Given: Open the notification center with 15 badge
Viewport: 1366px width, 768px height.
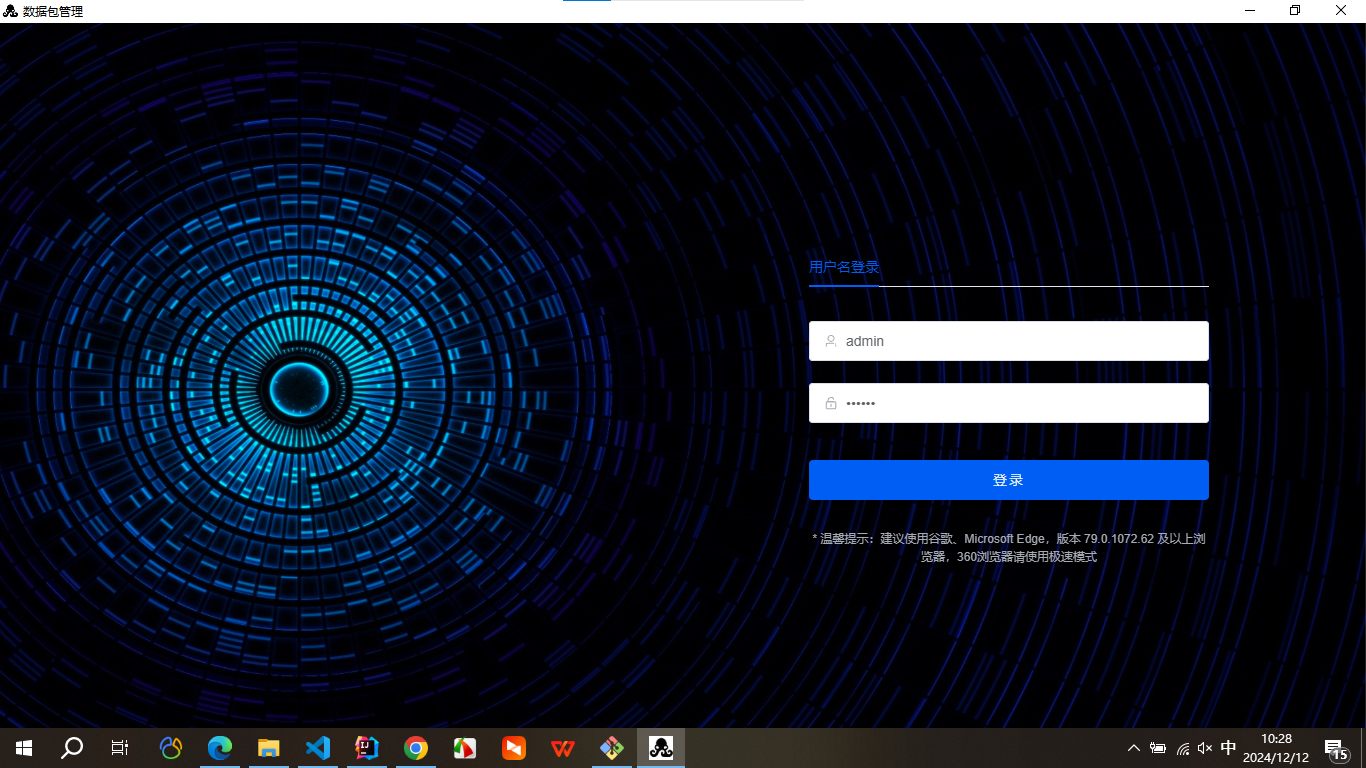Looking at the screenshot, I should point(1335,748).
